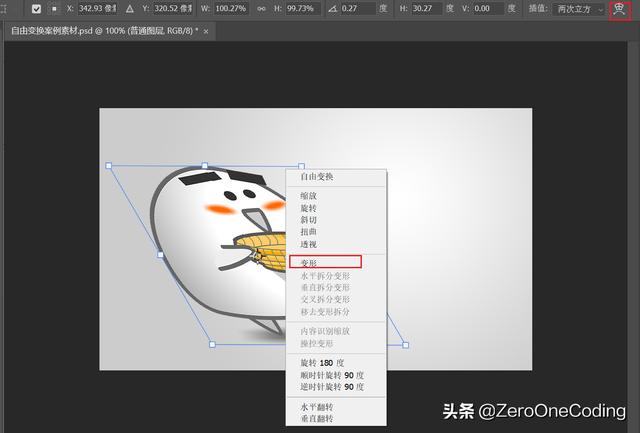The height and width of the screenshot is (433, 640).
Task: Choose 变形 from the context menu
Action: [310, 262]
